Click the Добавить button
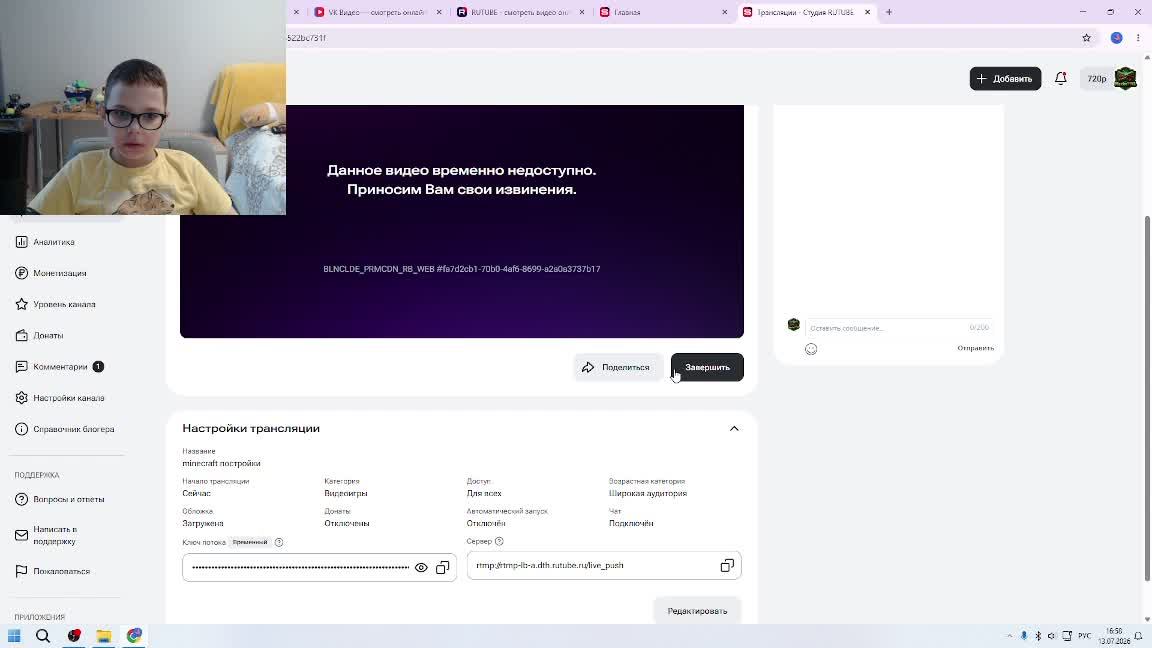1152x648 pixels. pos(1005,79)
